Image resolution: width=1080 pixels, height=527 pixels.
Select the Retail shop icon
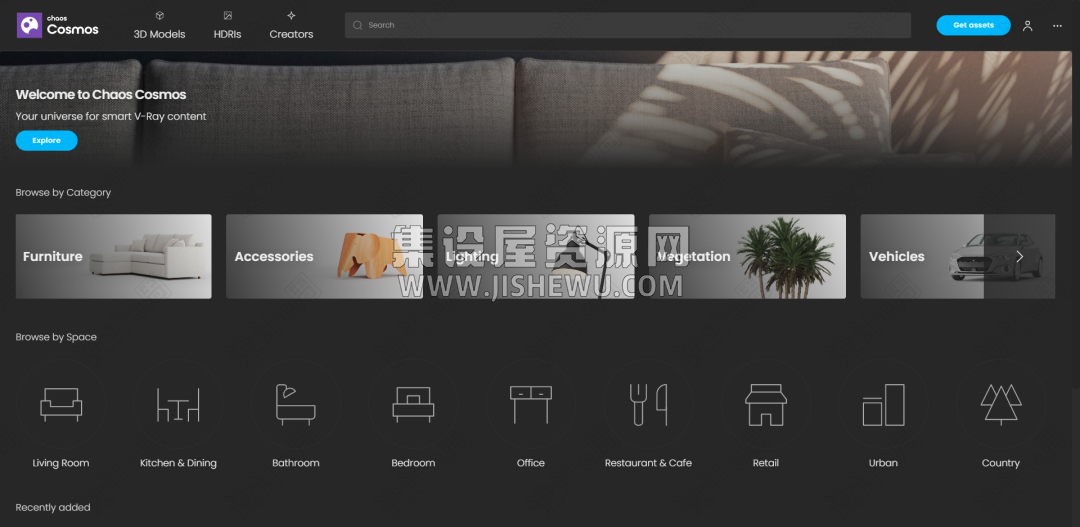[x=766, y=404]
